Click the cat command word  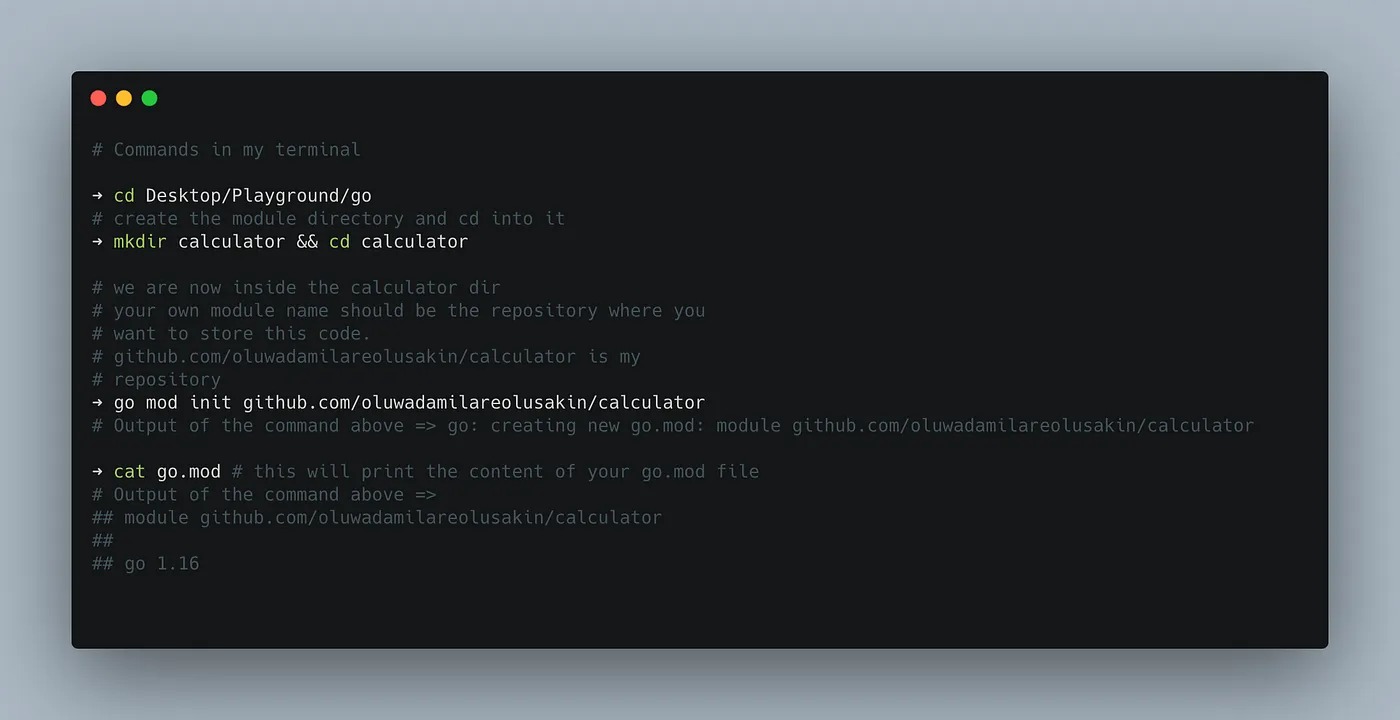(129, 472)
